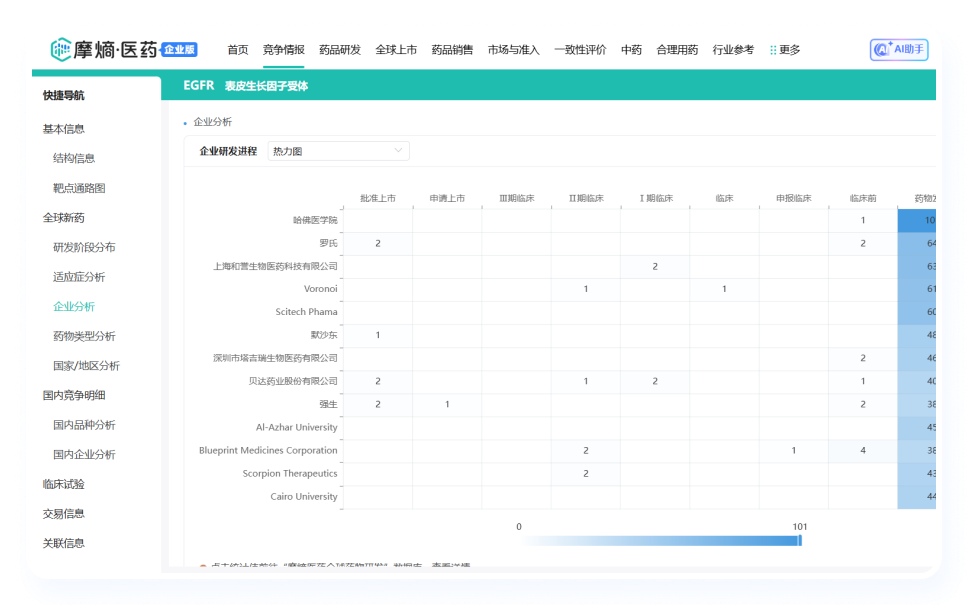Screen dimensions: 968x605
Task: Click the I期临床 column header
Action: click(656, 198)
